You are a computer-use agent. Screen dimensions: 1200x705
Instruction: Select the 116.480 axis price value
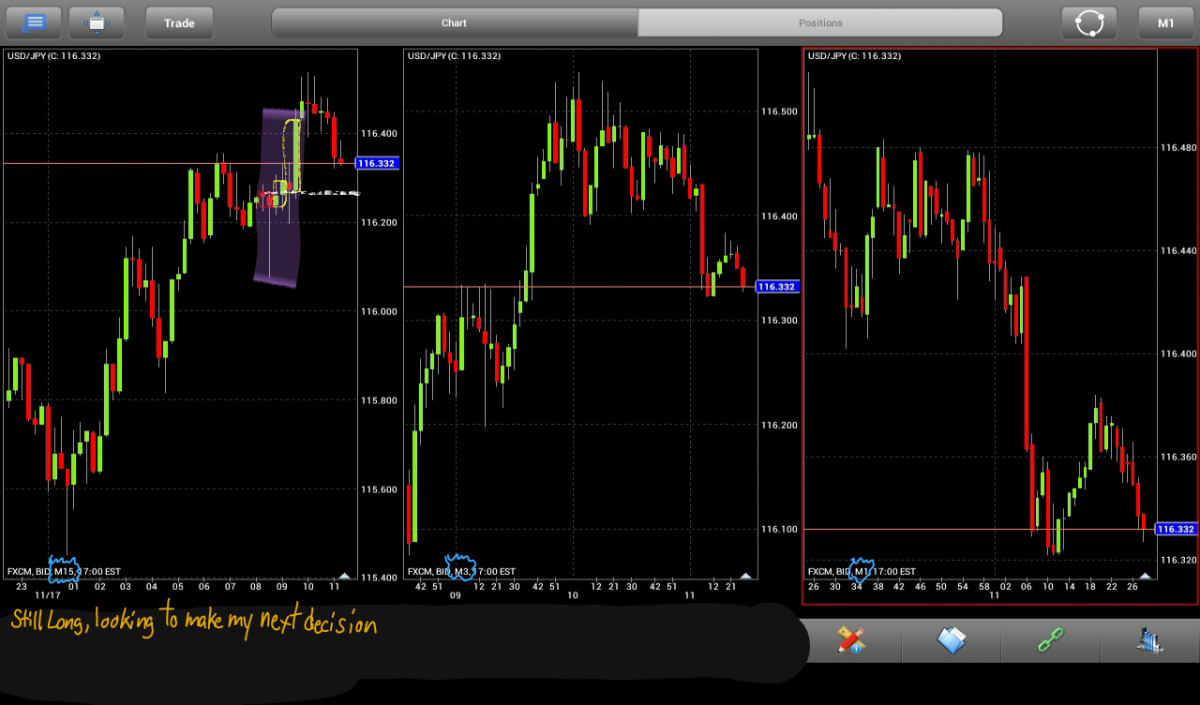pos(1178,148)
